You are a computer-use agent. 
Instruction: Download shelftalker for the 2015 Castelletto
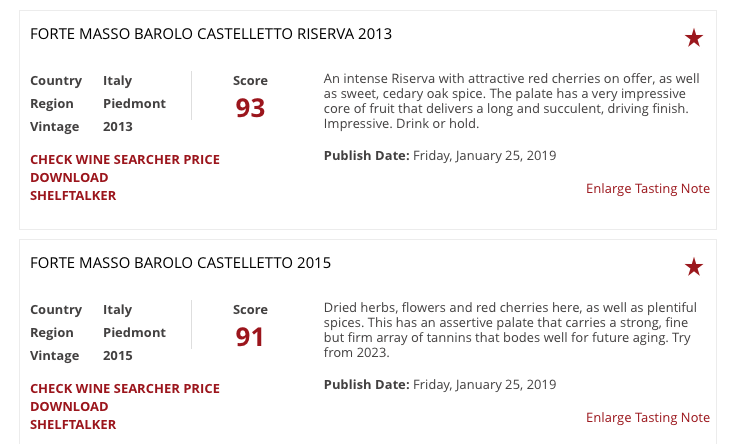[x=73, y=415]
